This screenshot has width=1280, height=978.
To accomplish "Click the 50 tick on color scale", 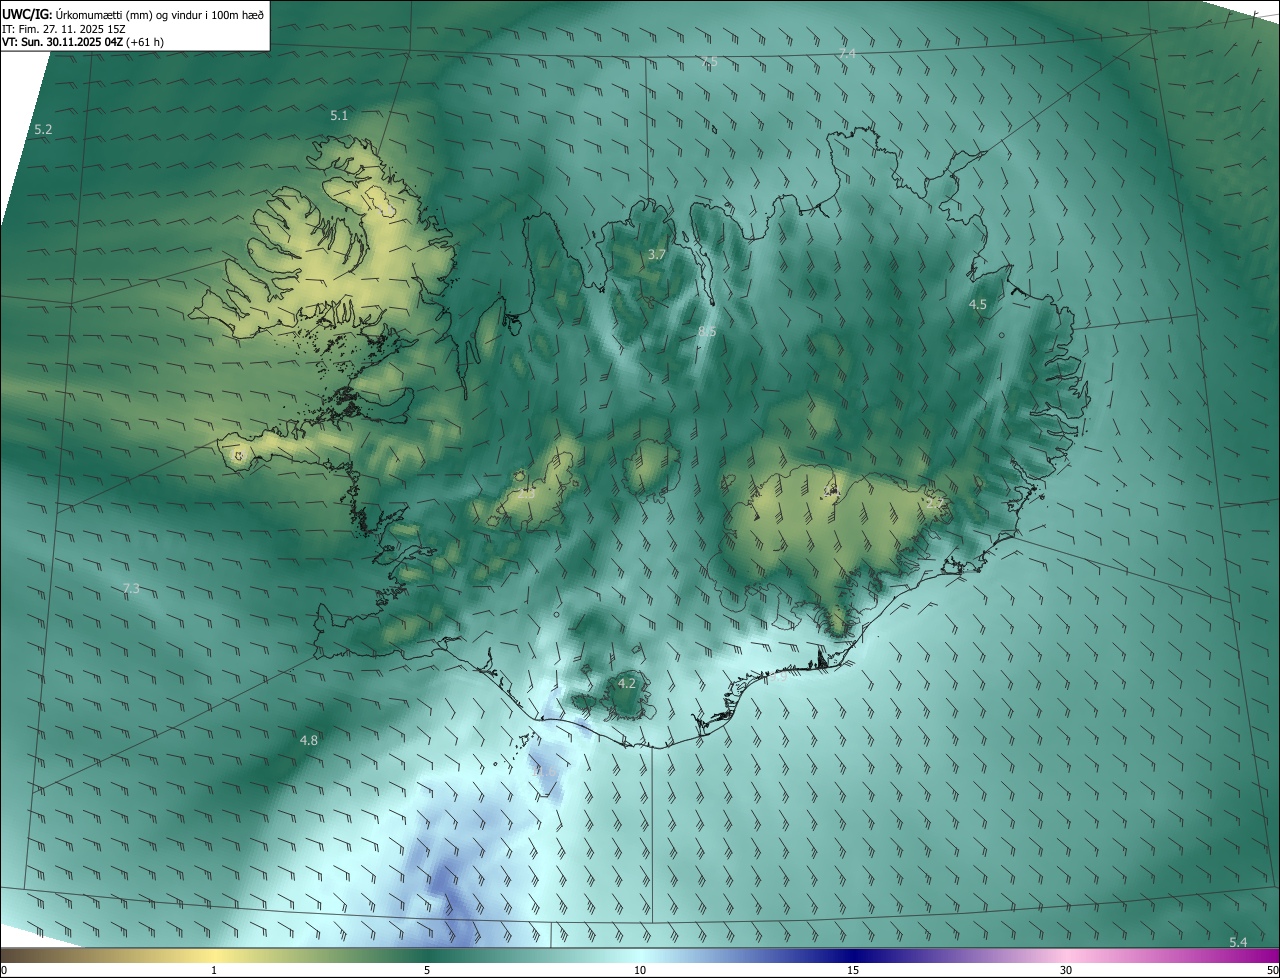I will (x=1272, y=970).
